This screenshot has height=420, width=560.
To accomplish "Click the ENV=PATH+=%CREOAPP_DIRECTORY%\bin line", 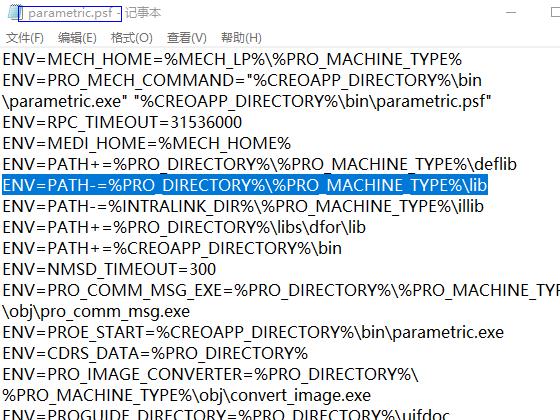I will pyautogui.click(x=172, y=248).
